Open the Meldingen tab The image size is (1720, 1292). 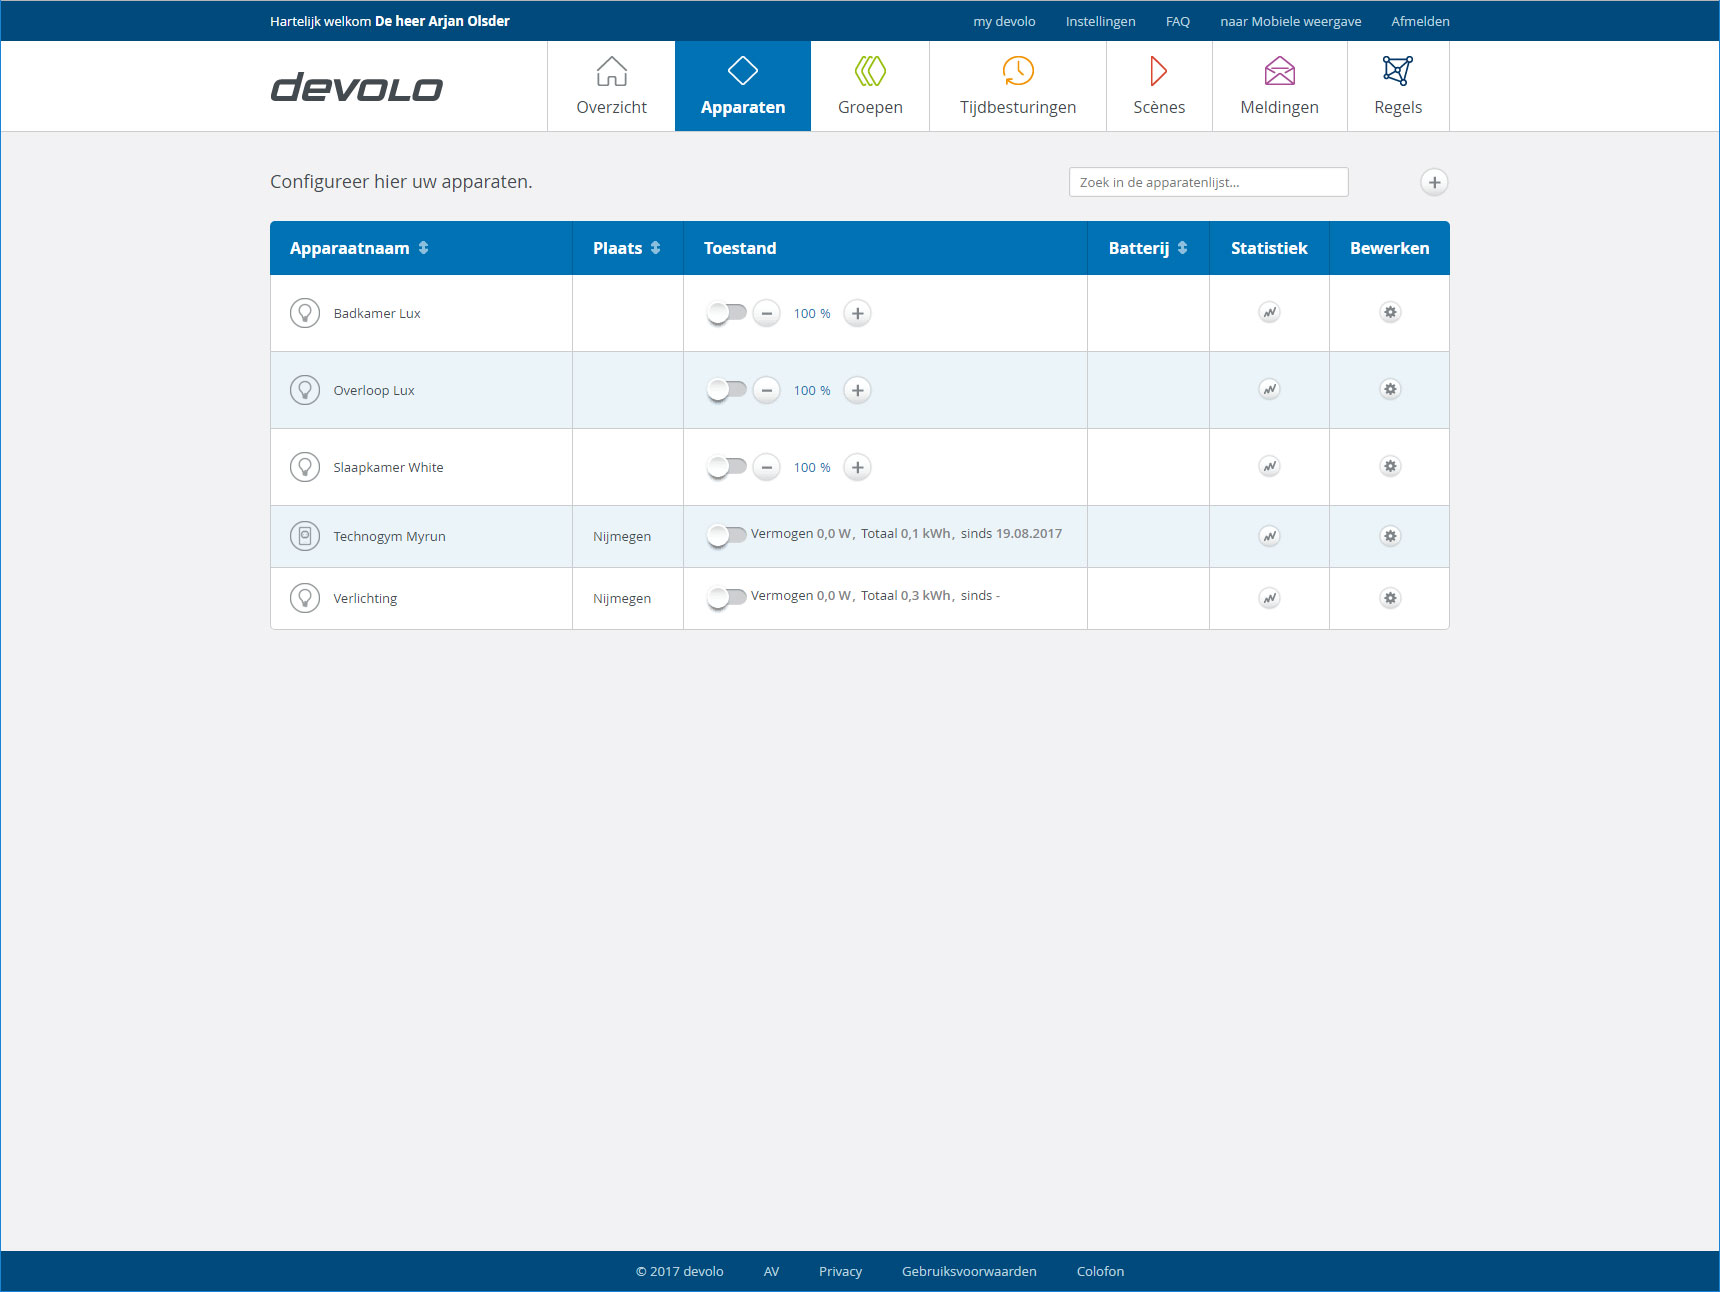click(1280, 86)
